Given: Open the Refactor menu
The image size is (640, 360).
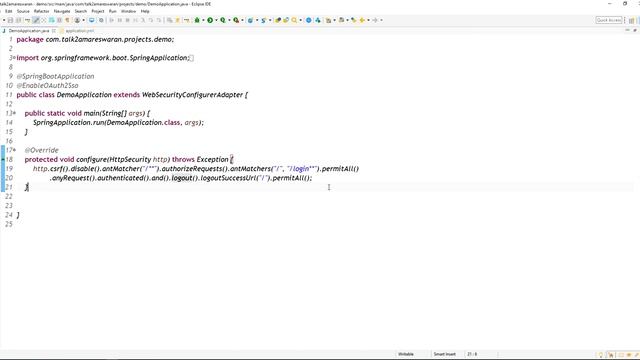Looking at the screenshot, I should tap(41, 11).
